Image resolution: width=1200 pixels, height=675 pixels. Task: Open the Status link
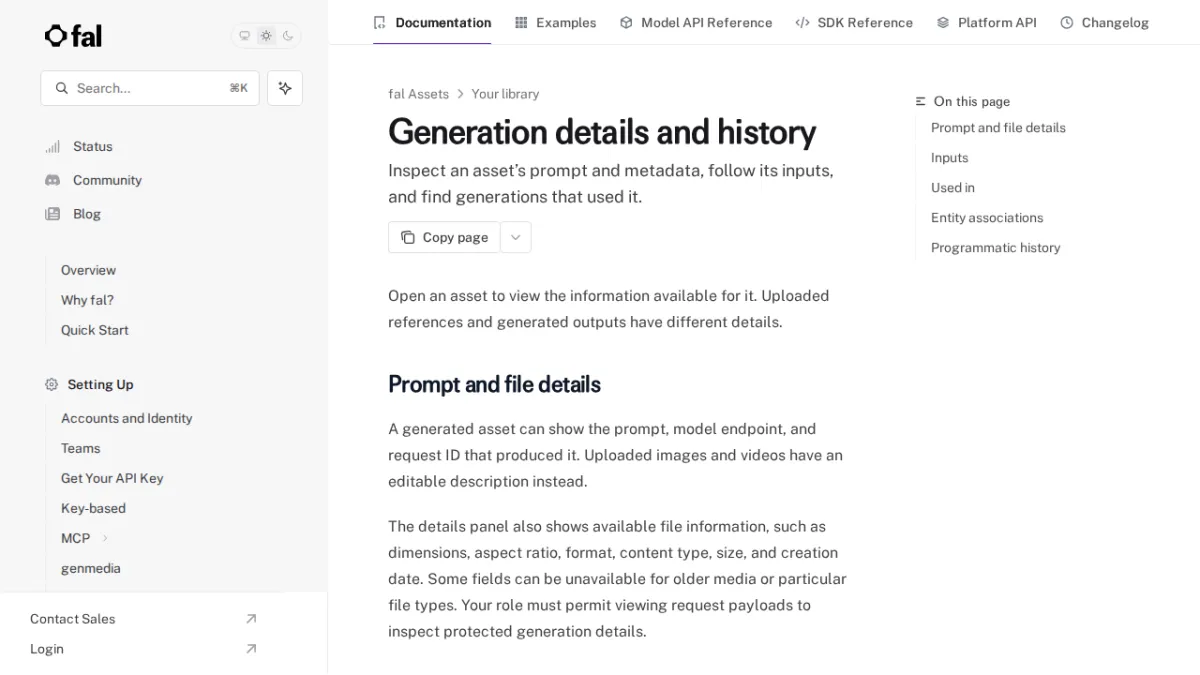point(93,146)
